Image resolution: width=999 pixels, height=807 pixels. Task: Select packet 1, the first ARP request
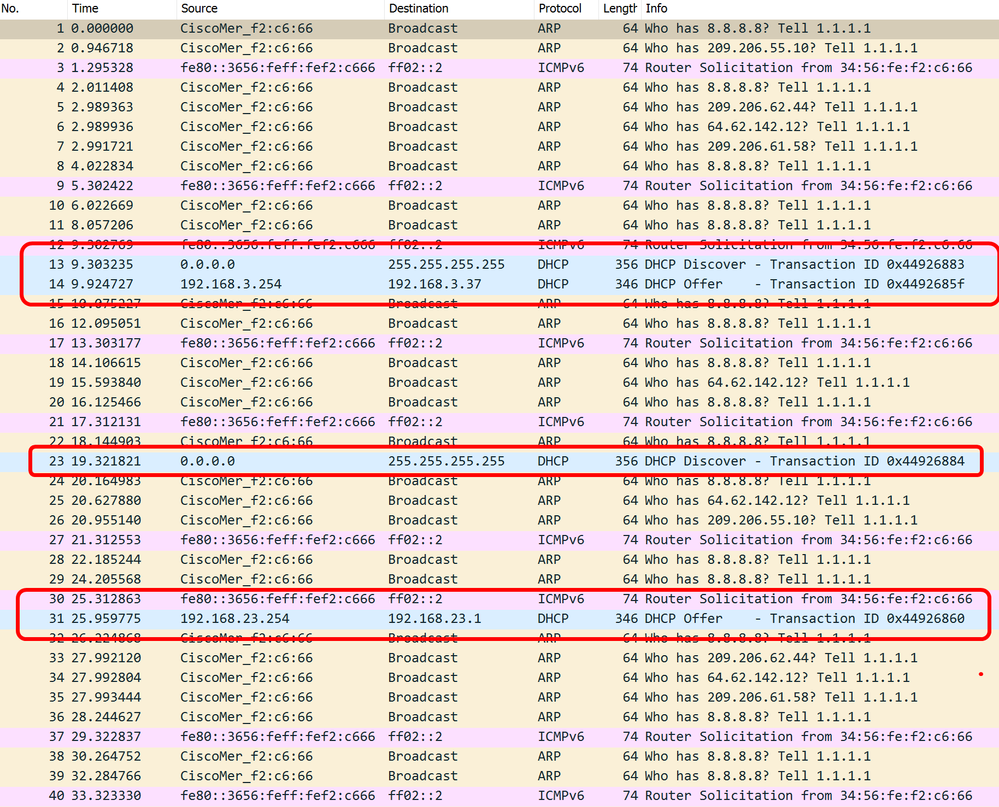(500, 28)
